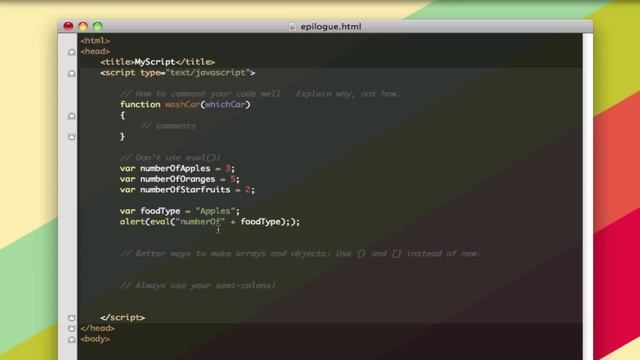Viewport: 640px width, 360px height.
Task: Click the '// comments' line inside washCar
Action: (x=168, y=126)
